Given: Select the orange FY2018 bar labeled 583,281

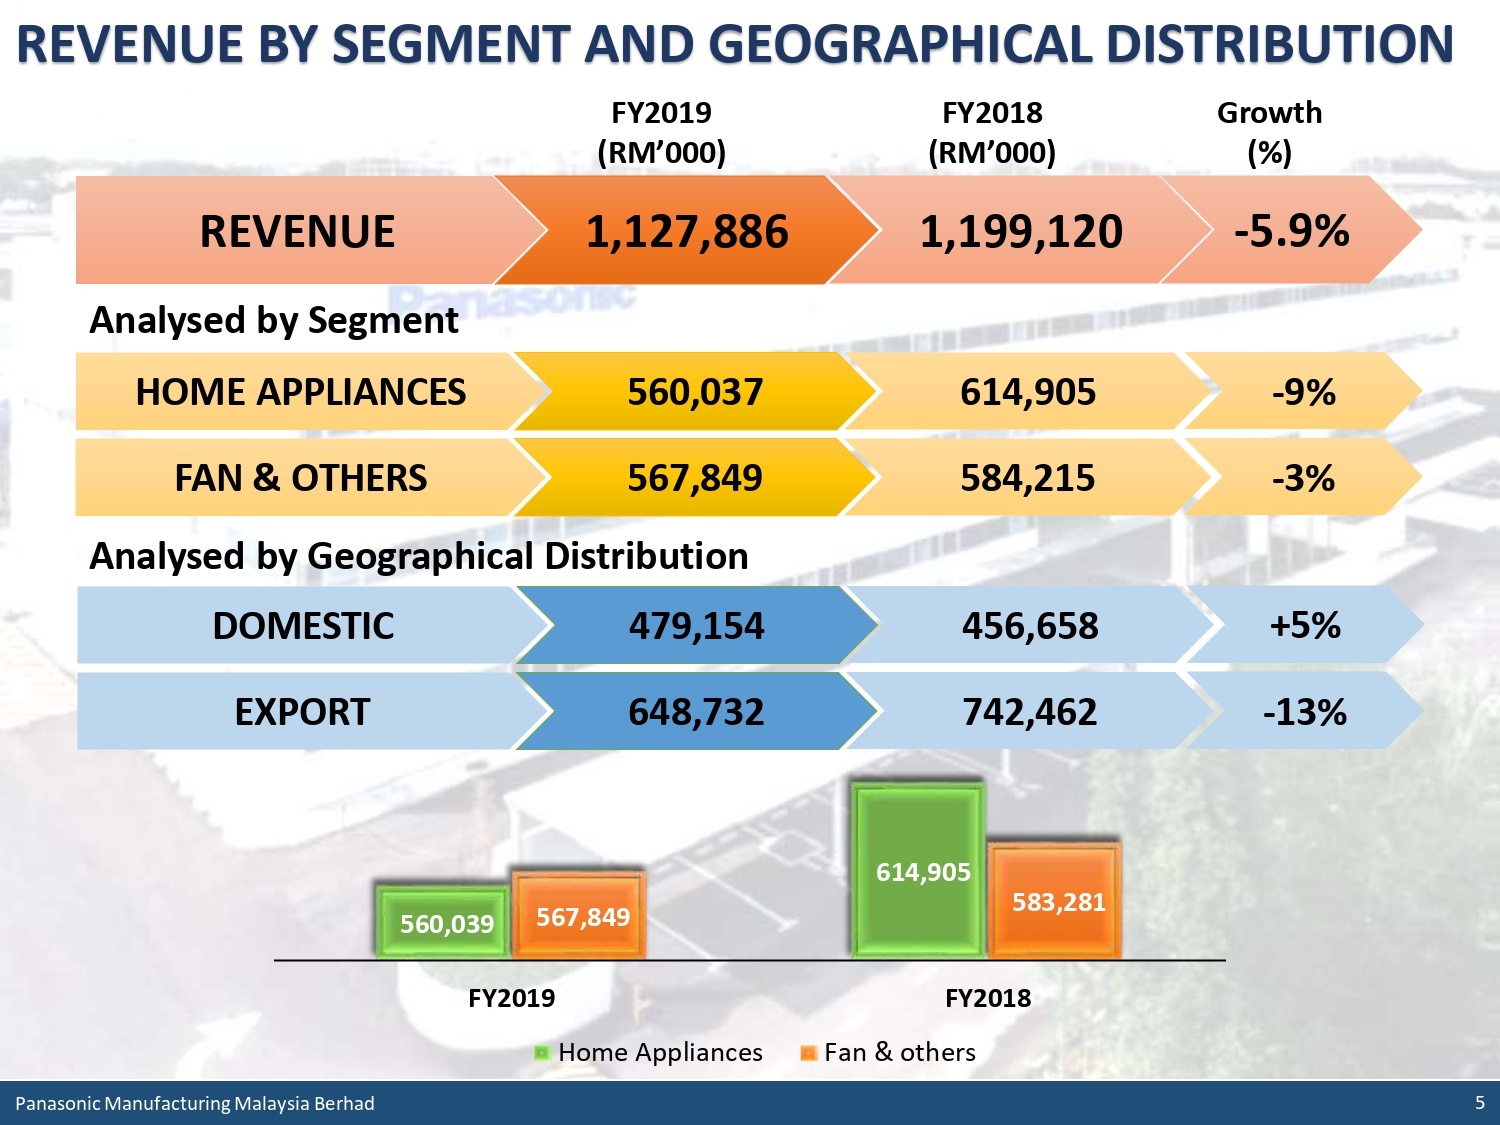Looking at the screenshot, I should [x=1056, y=901].
